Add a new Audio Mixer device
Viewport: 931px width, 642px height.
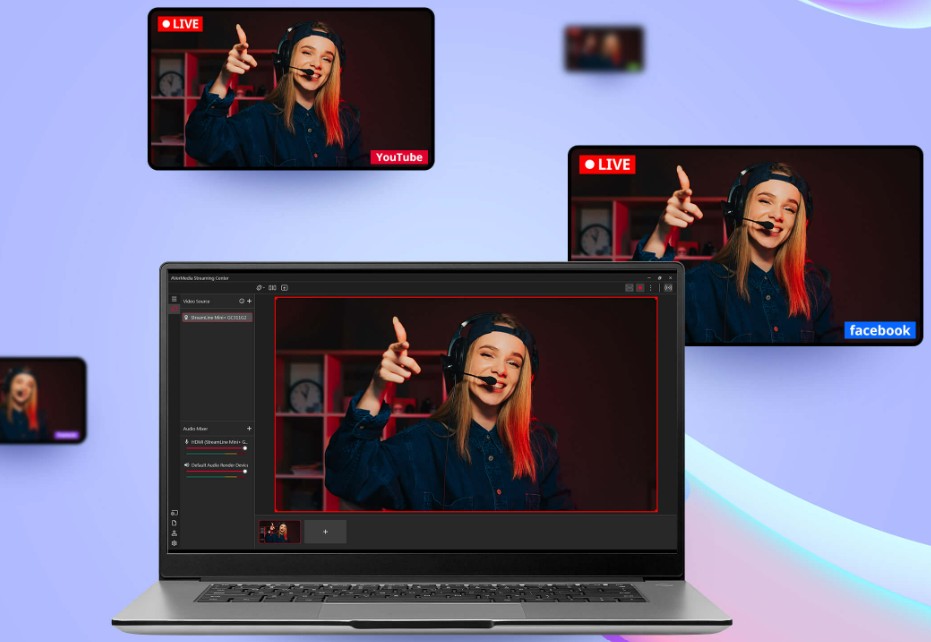tap(249, 428)
